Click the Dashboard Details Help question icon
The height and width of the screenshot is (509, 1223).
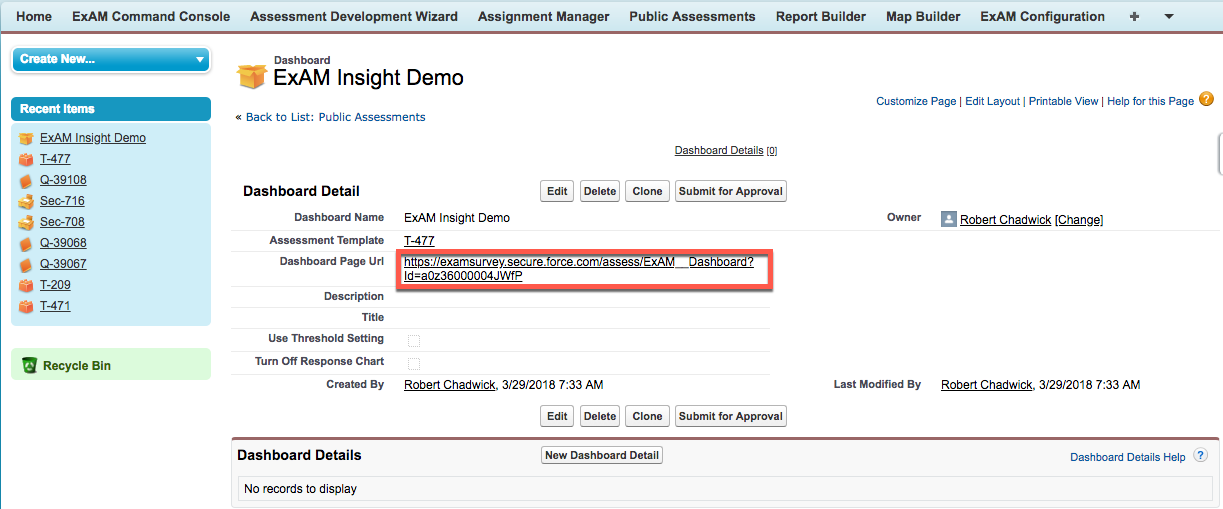click(1201, 455)
